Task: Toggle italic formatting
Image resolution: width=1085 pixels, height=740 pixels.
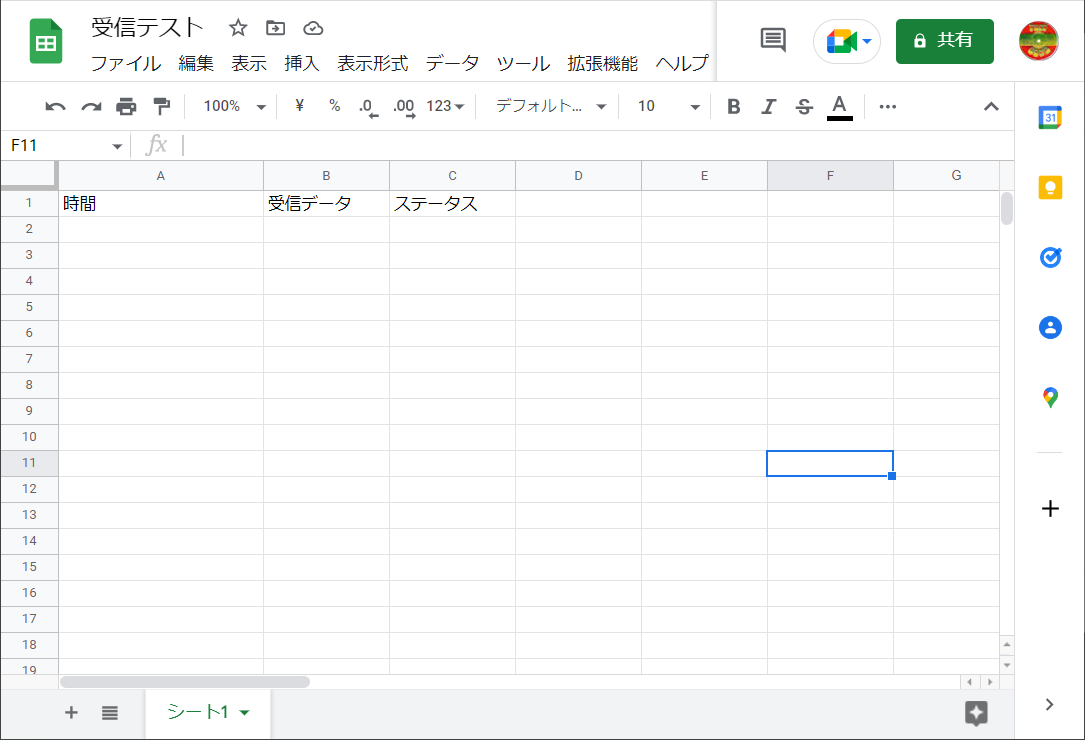Action: 768,106
